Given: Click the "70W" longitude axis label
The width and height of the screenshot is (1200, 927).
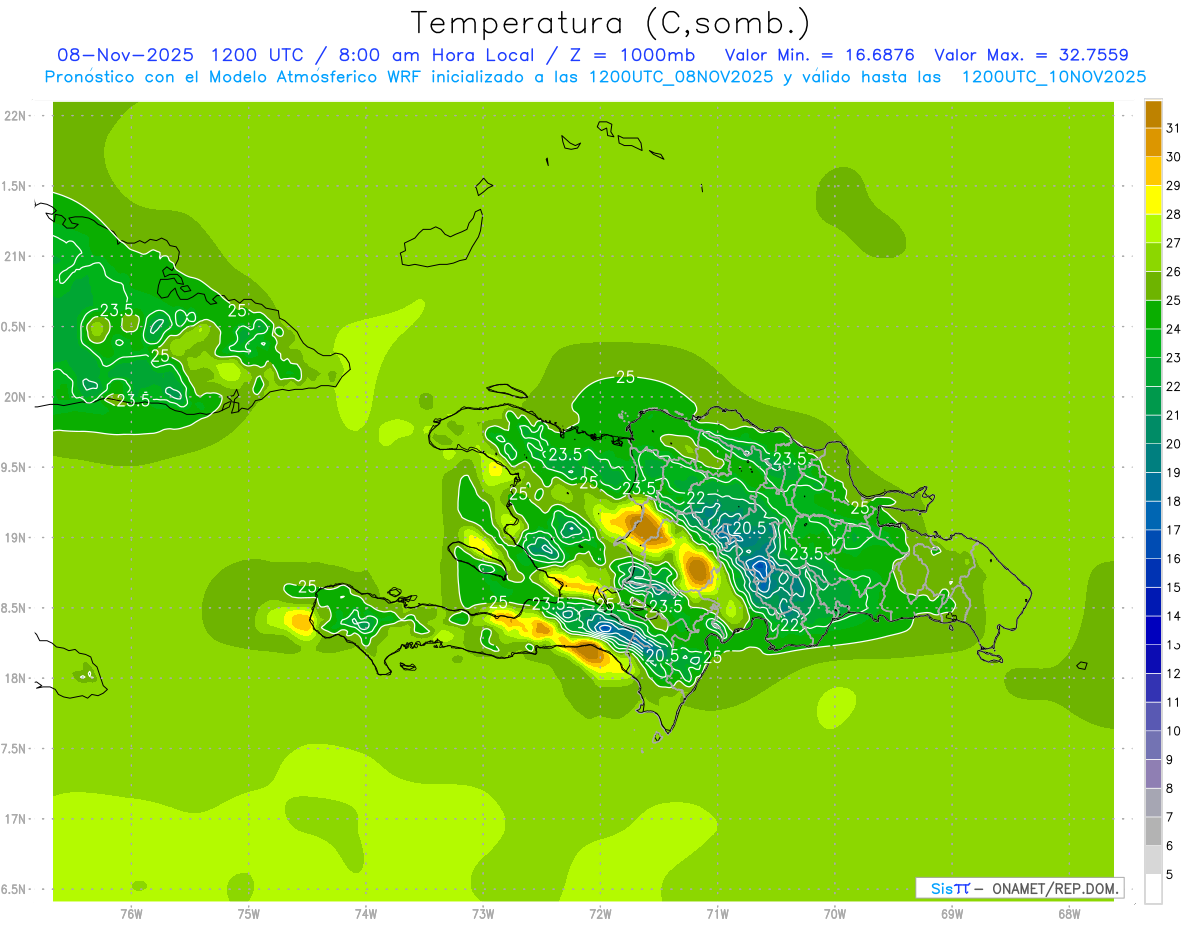Looking at the screenshot, I should tap(835, 914).
